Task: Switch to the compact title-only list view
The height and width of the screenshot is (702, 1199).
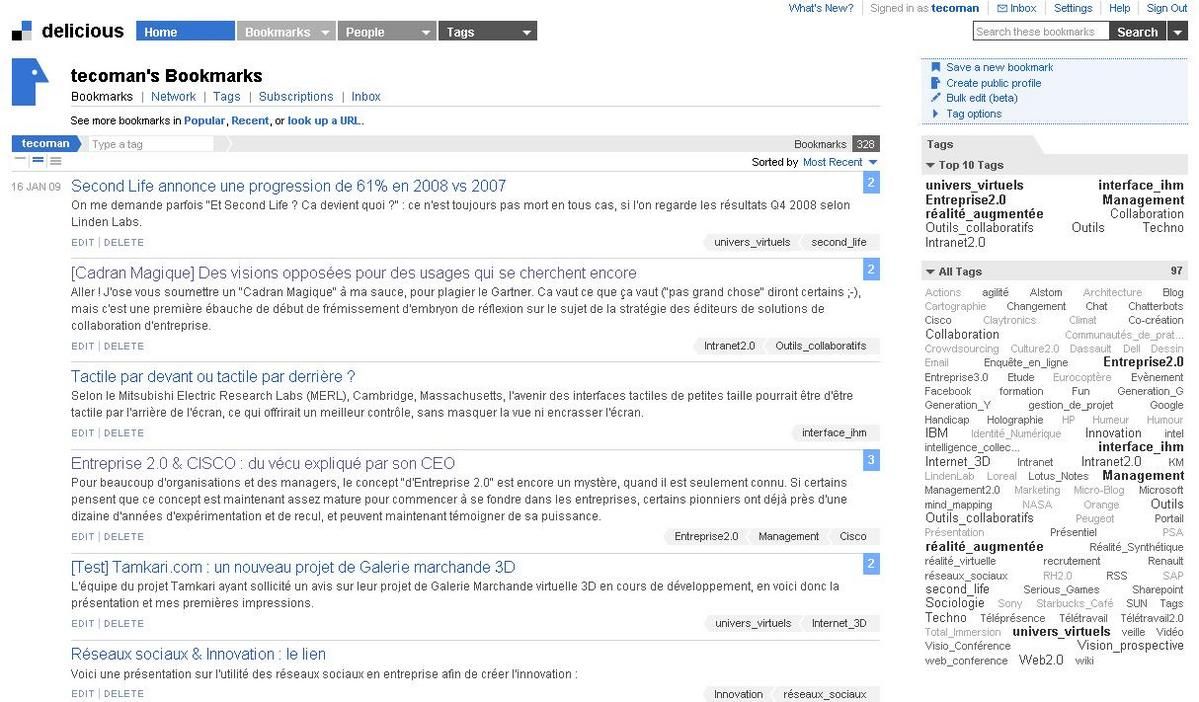Action: (21, 161)
